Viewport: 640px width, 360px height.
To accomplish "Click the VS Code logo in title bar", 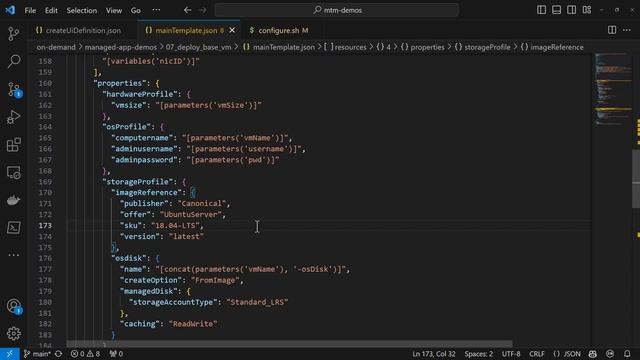I will (x=10, y=10).
